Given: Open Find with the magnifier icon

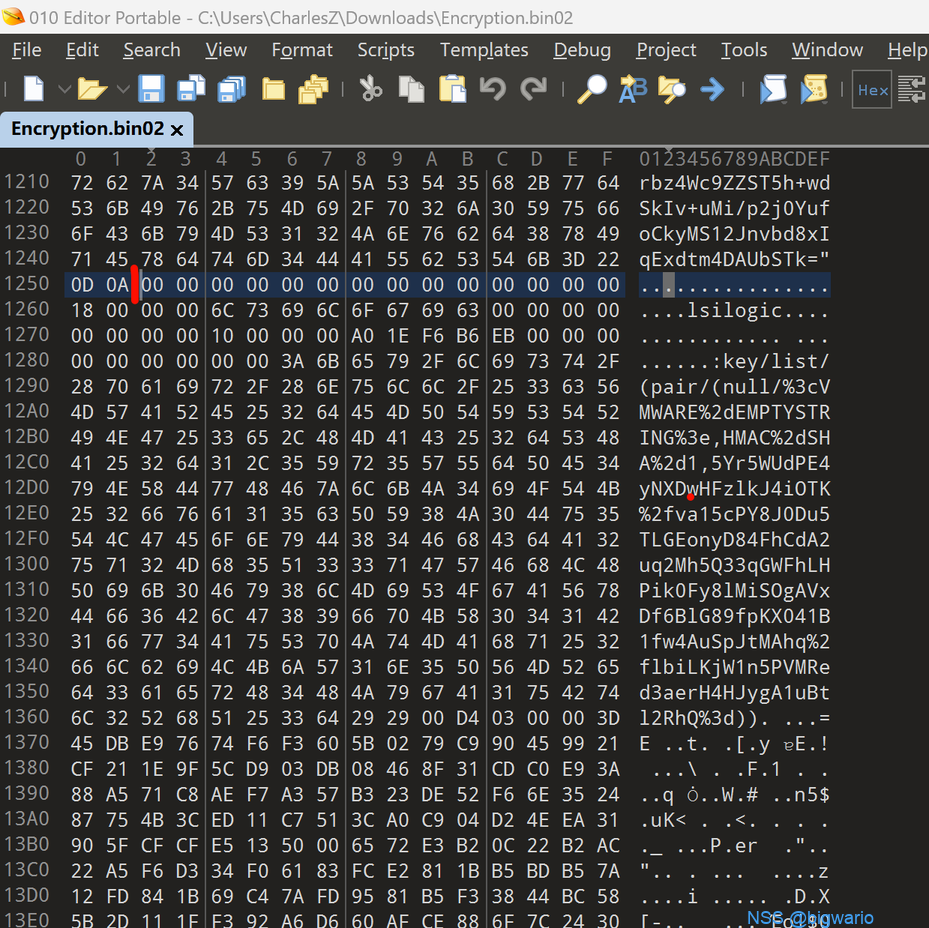Looking at the screenshot, I should tap(592, 90).
